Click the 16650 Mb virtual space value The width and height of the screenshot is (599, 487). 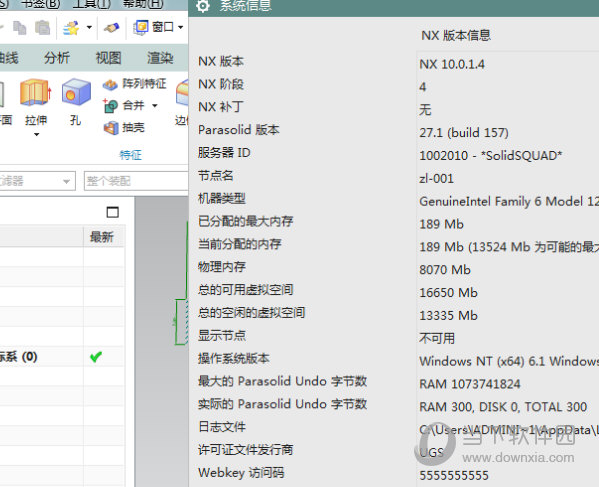pos(448,293)
